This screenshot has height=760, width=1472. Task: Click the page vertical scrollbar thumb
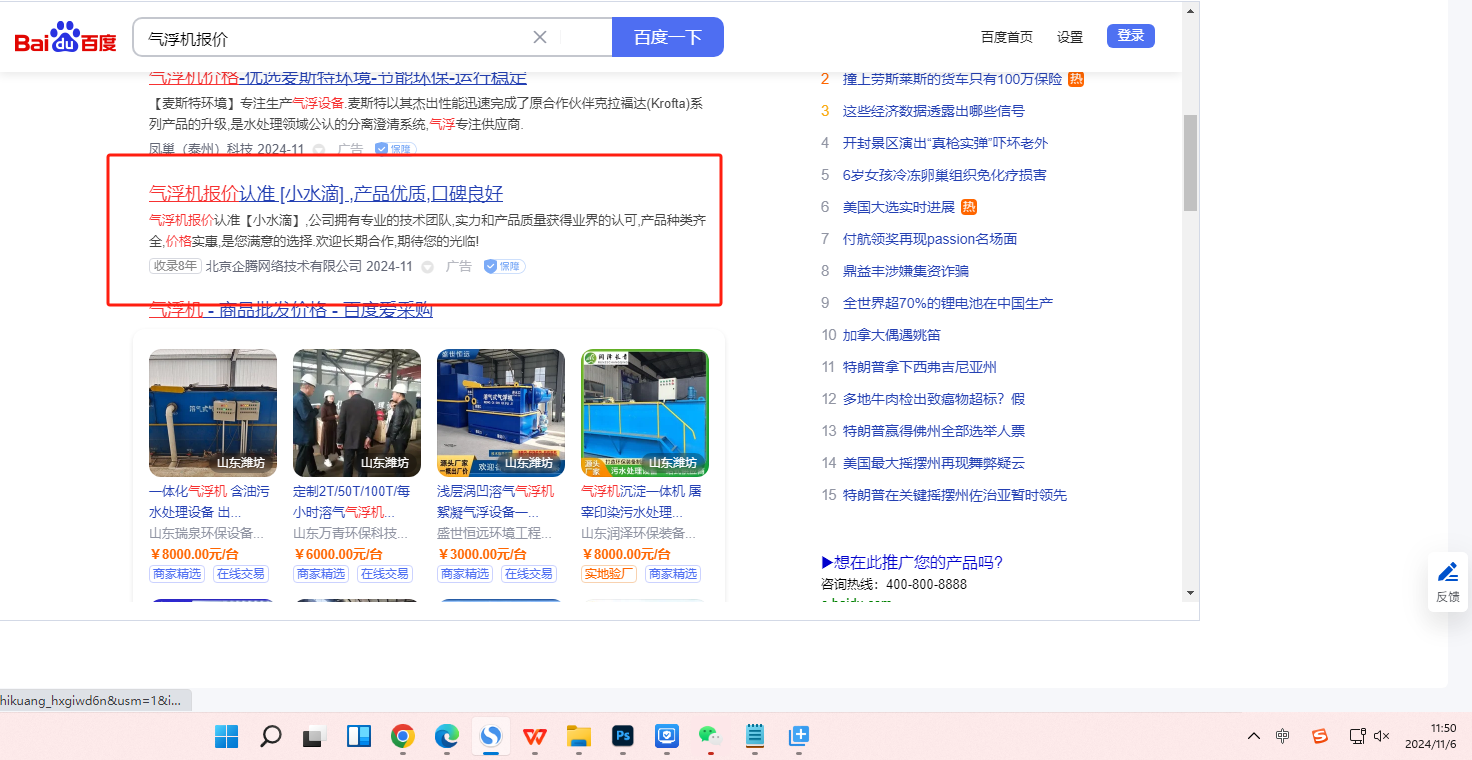point(1190,162)
